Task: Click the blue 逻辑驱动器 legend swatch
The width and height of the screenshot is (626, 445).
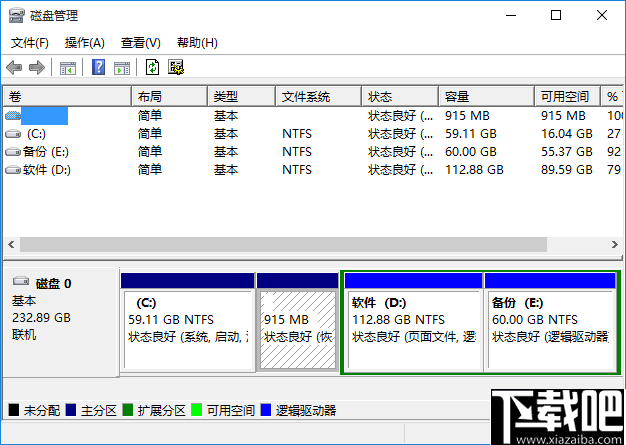Action: [265, 410]
